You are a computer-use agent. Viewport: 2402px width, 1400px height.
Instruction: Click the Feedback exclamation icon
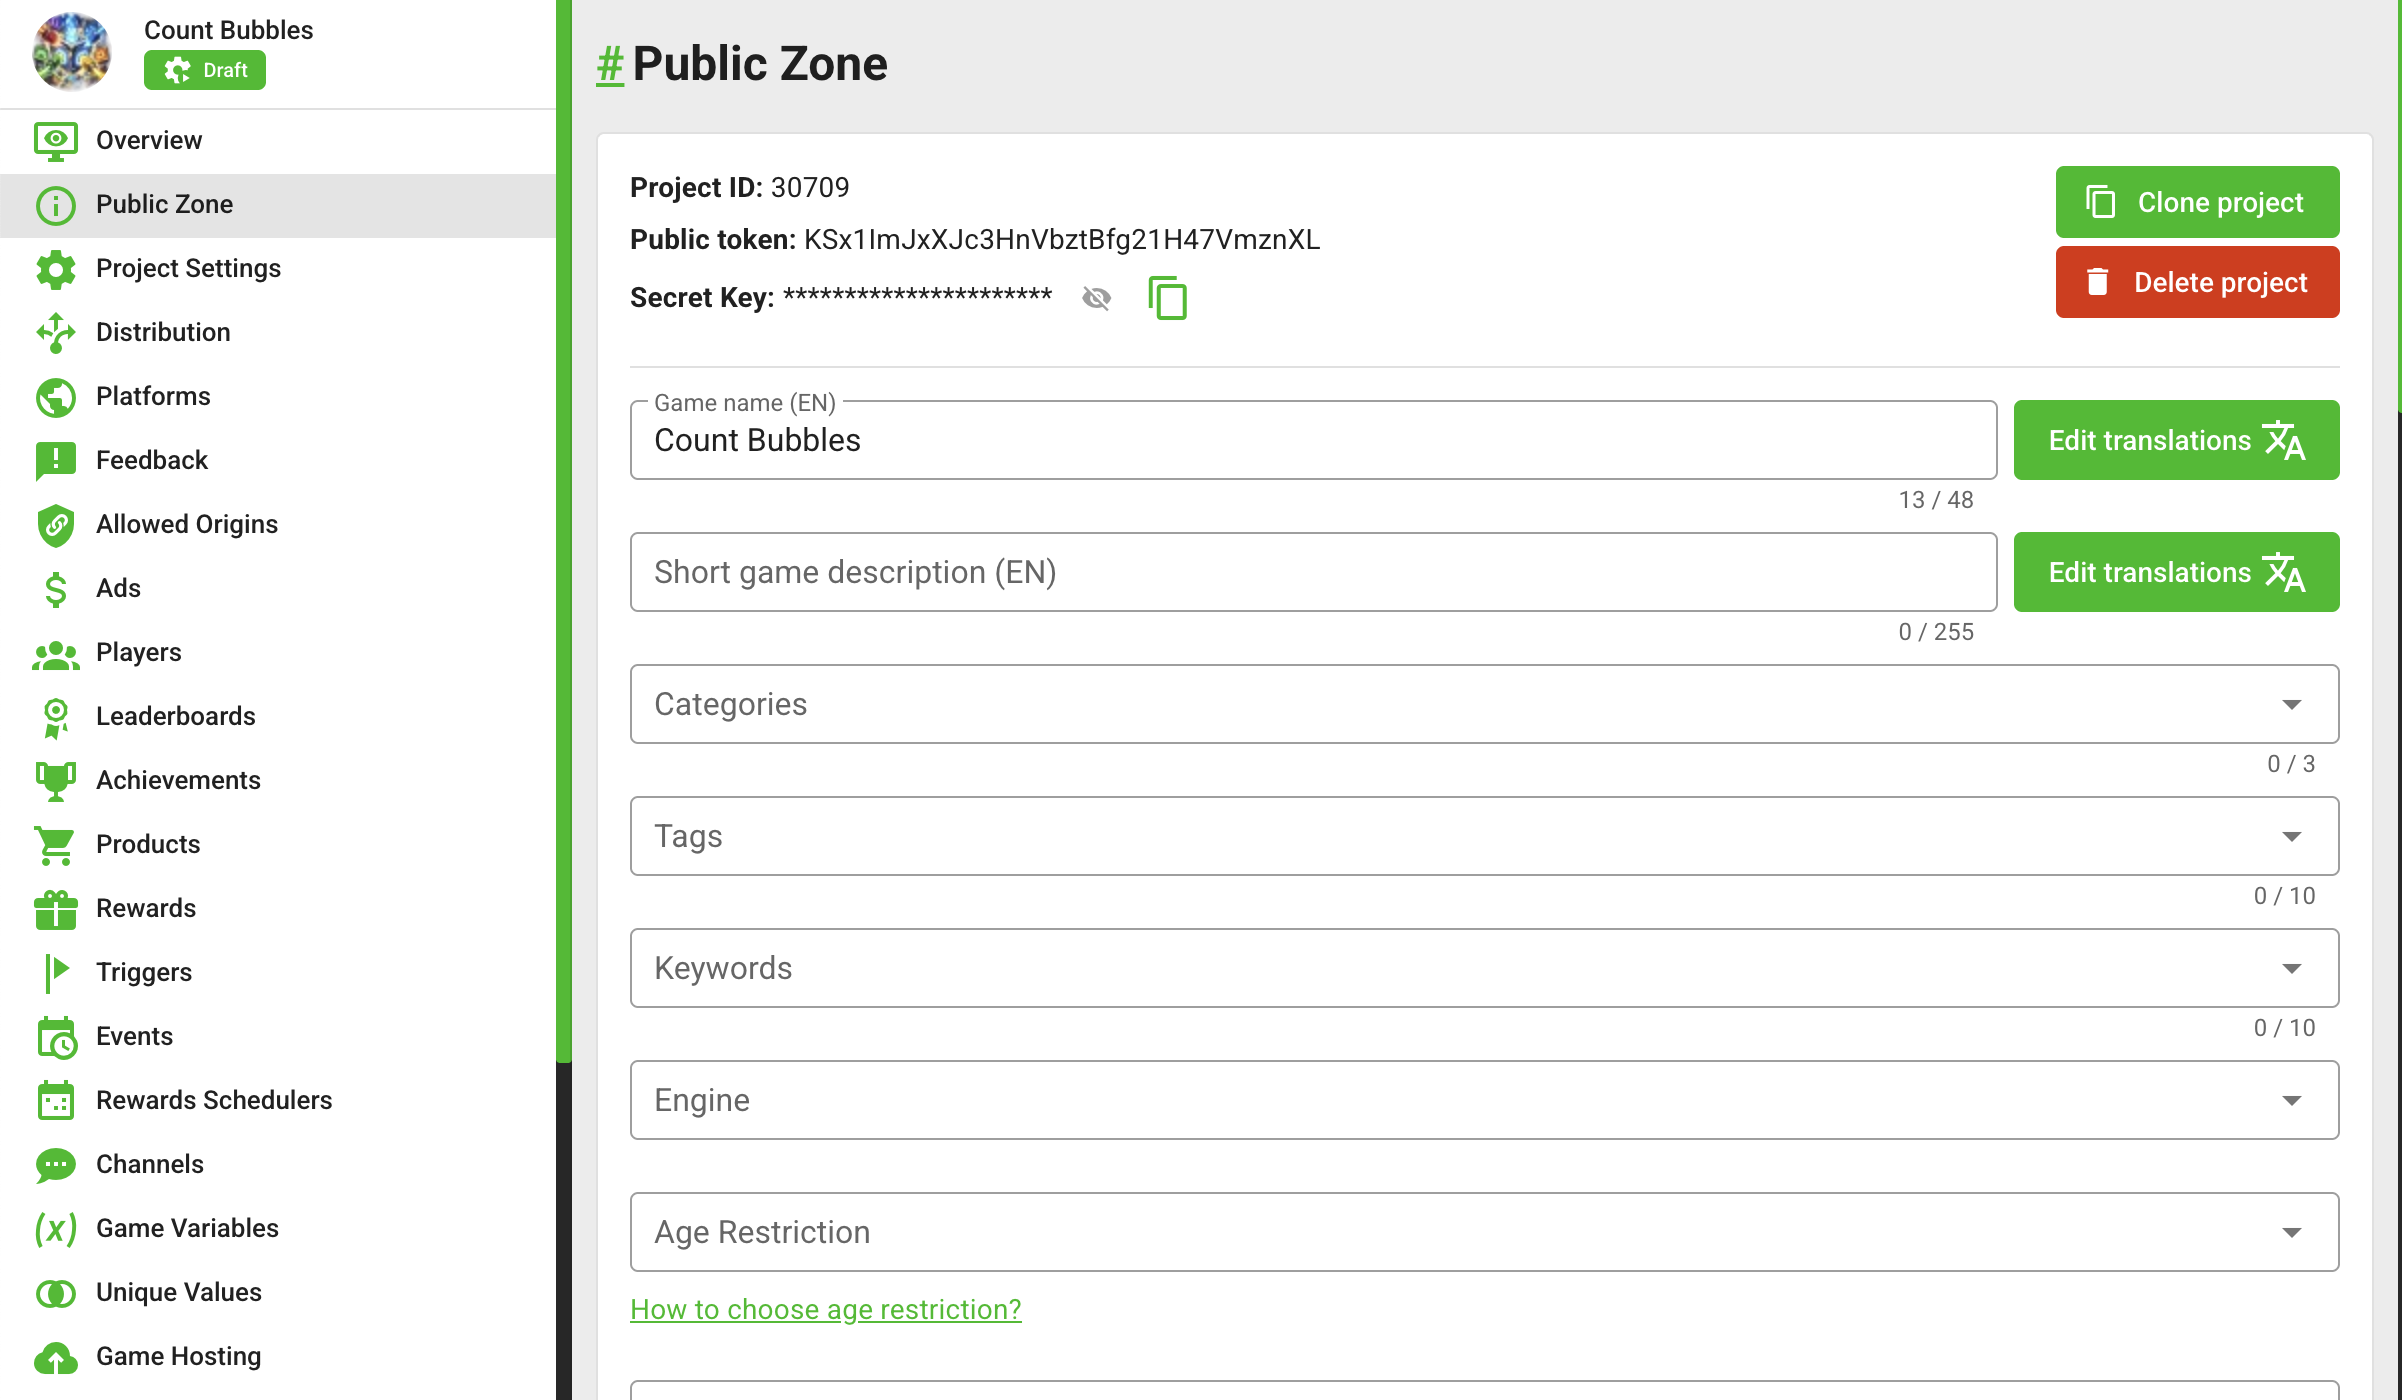[x=56, y=461]
